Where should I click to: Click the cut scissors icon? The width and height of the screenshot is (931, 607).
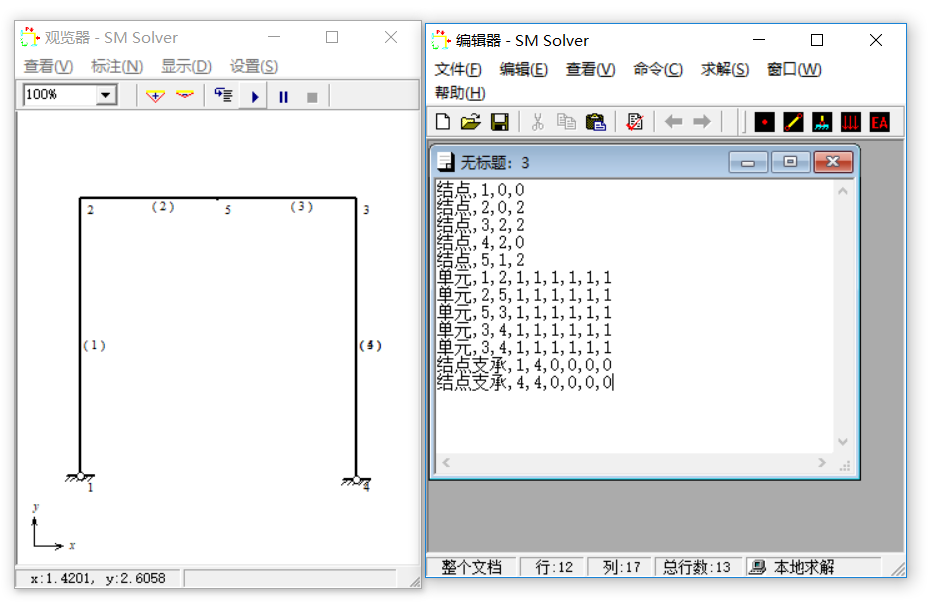tap(537, 122)
